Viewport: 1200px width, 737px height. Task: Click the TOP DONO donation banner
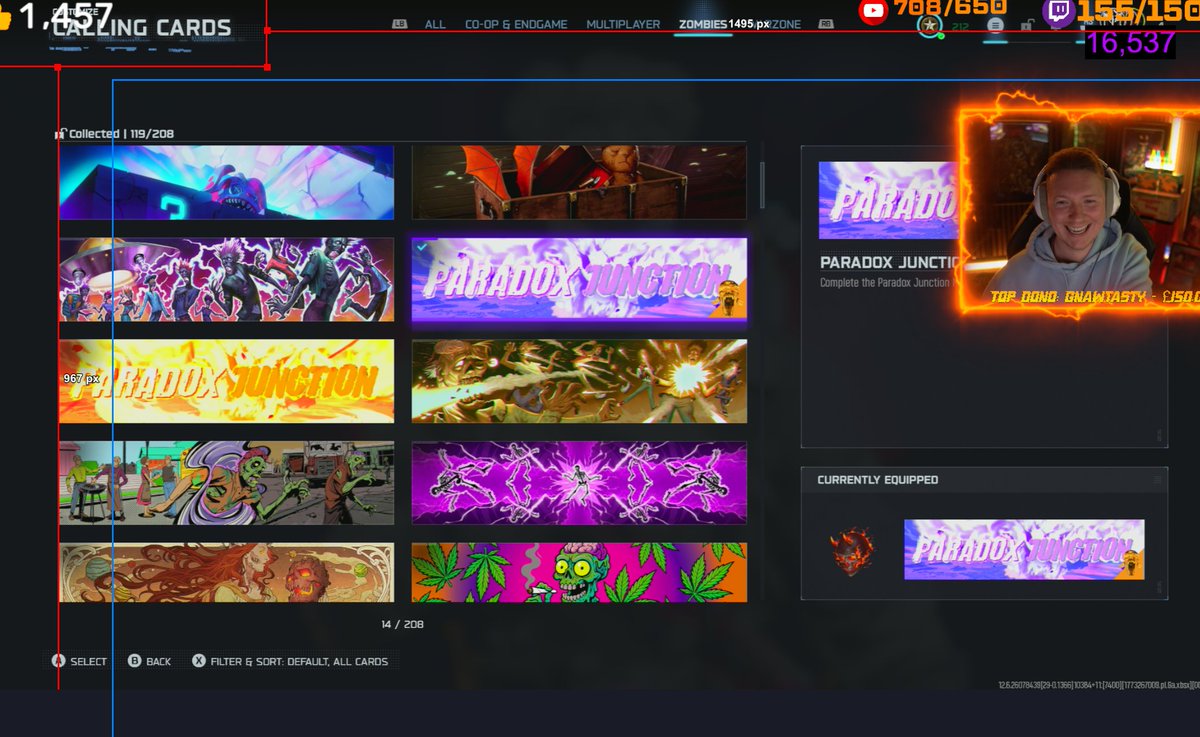coord(1095,297)
